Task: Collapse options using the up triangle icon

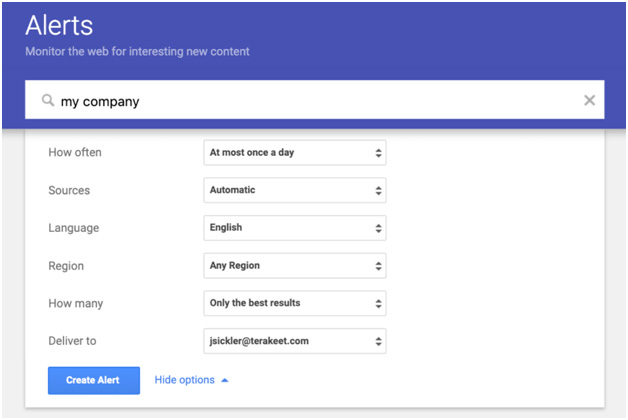Action: pyautogui.click(x=225, y=380)
